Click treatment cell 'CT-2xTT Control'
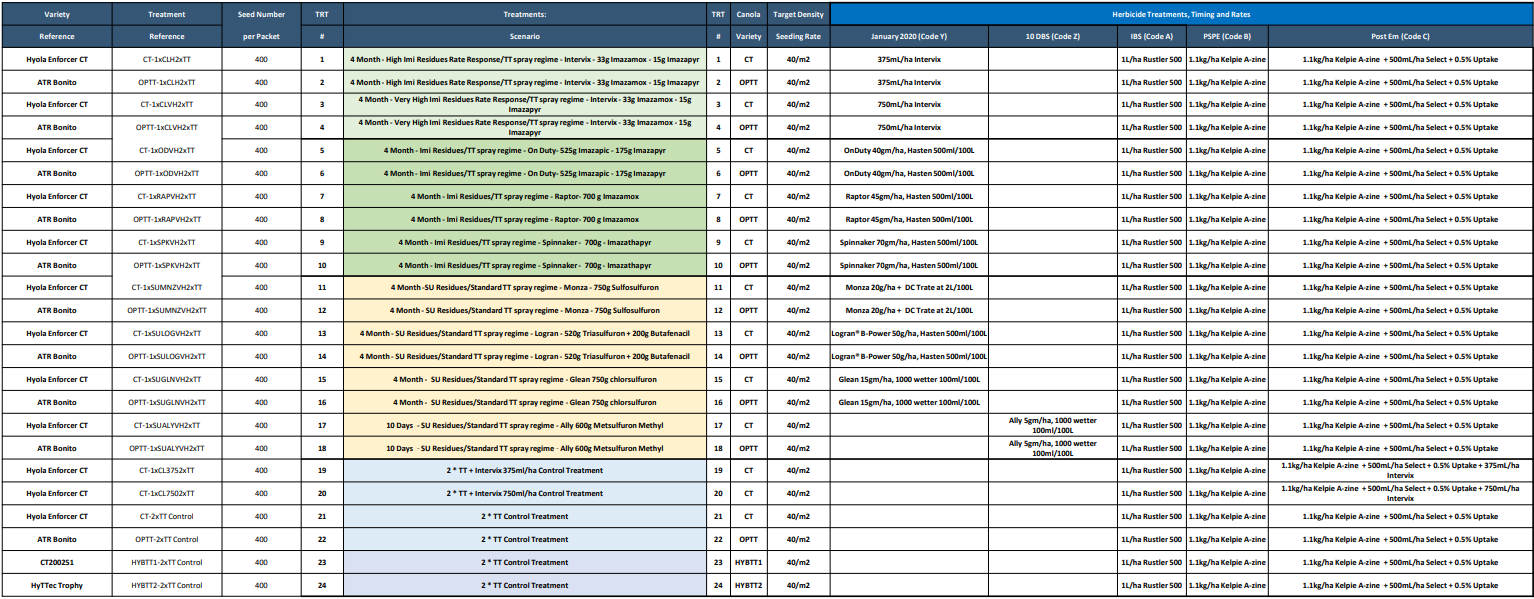 (x=167, y=516)
